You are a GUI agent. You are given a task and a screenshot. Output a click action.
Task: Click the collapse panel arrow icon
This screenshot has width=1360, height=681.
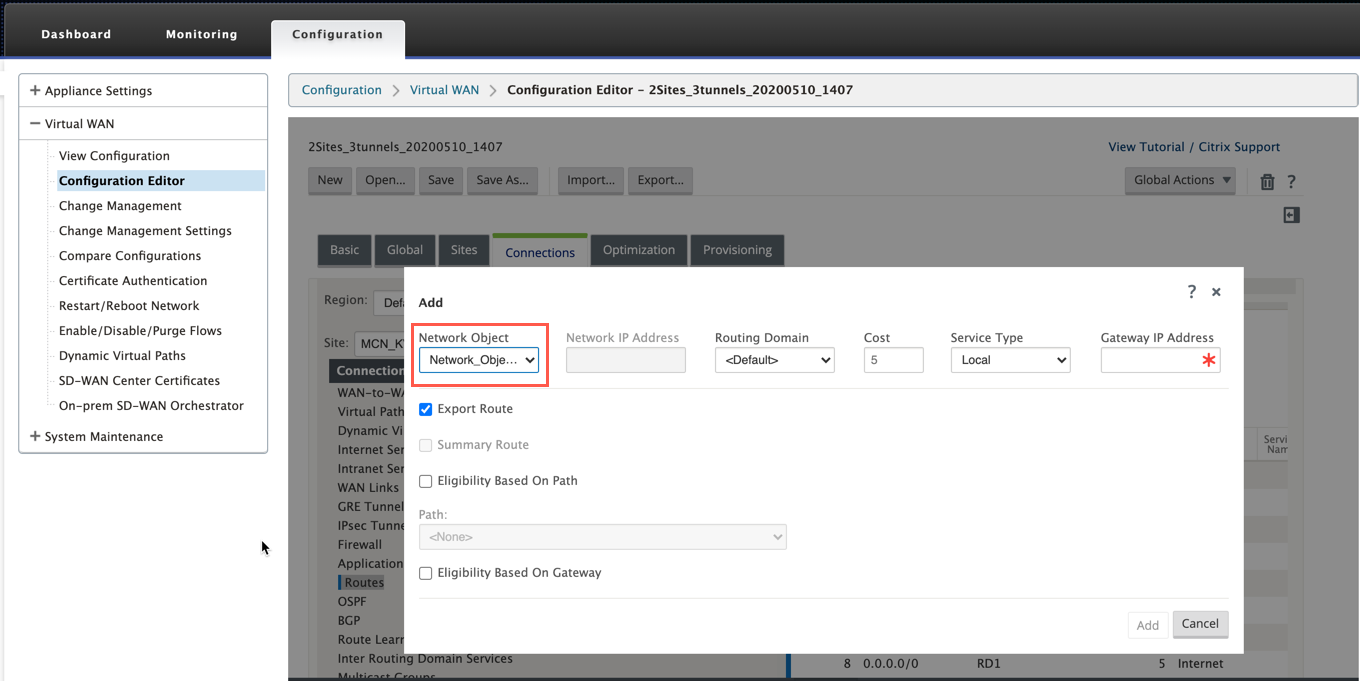(x=1291, y=215)
